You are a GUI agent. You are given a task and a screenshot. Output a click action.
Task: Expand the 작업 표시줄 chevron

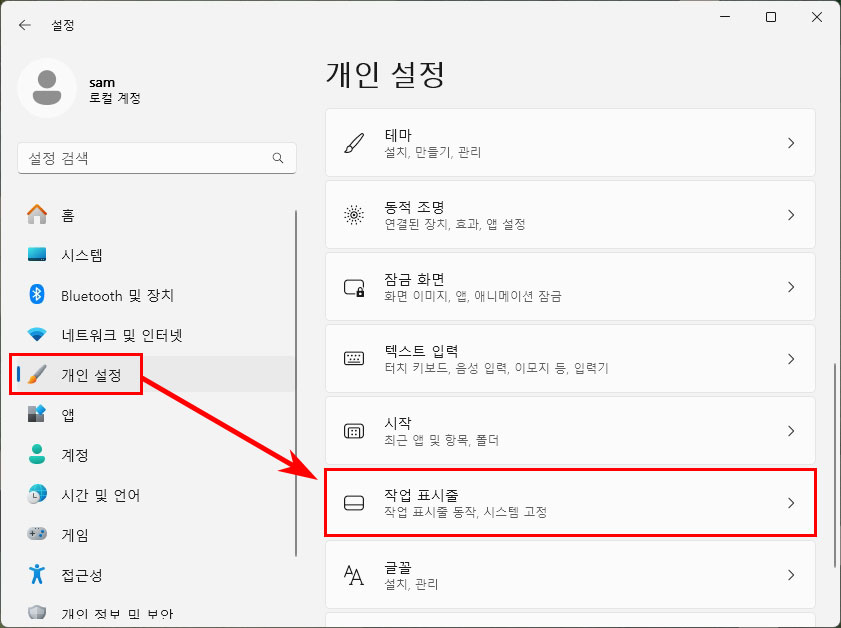coord(792,503)
